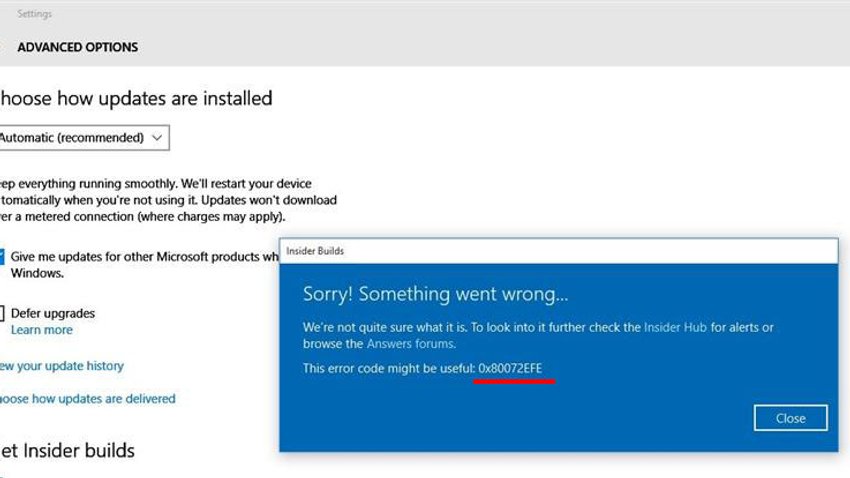Viewport: 850px width, 478px height.
Task: Uncheck Give me updates for other Microsoft products
Action: coord(2,257)
